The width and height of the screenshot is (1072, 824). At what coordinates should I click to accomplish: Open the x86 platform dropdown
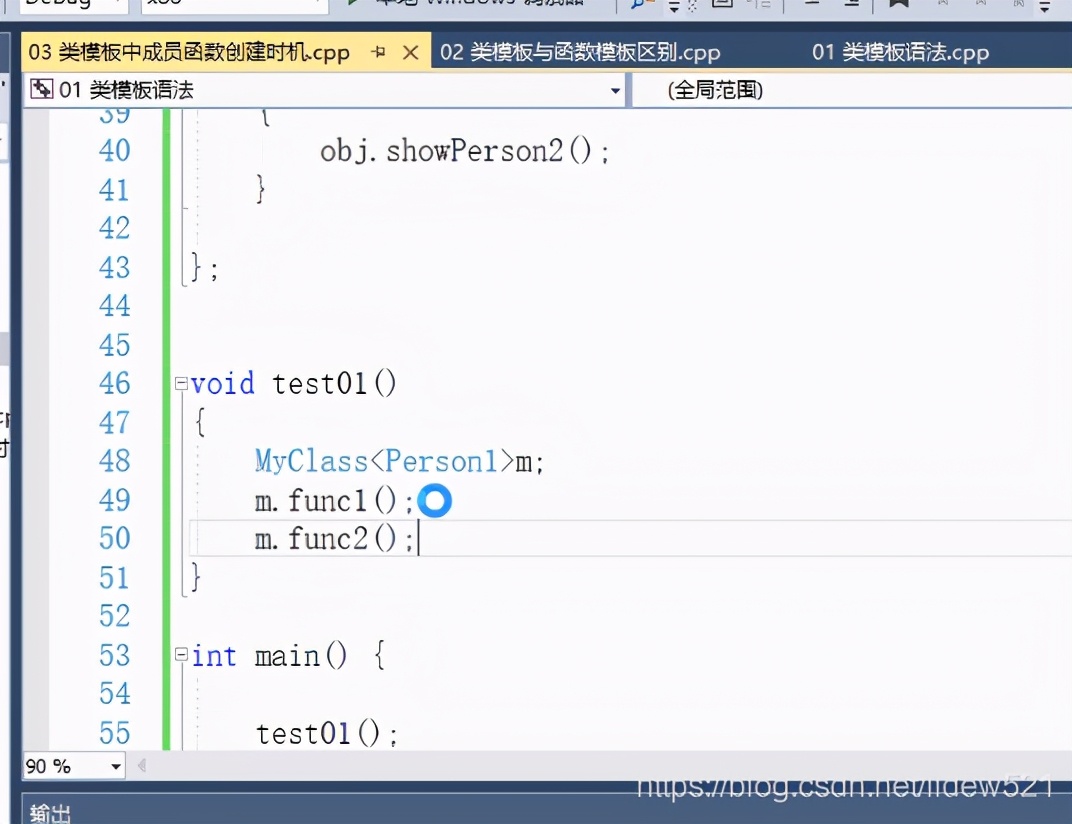point(230,4)
